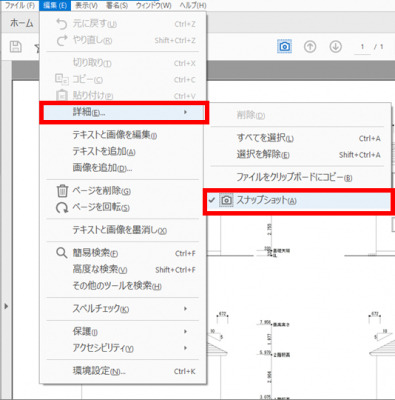Expand the 保護 submenu

tap(122, 331)
